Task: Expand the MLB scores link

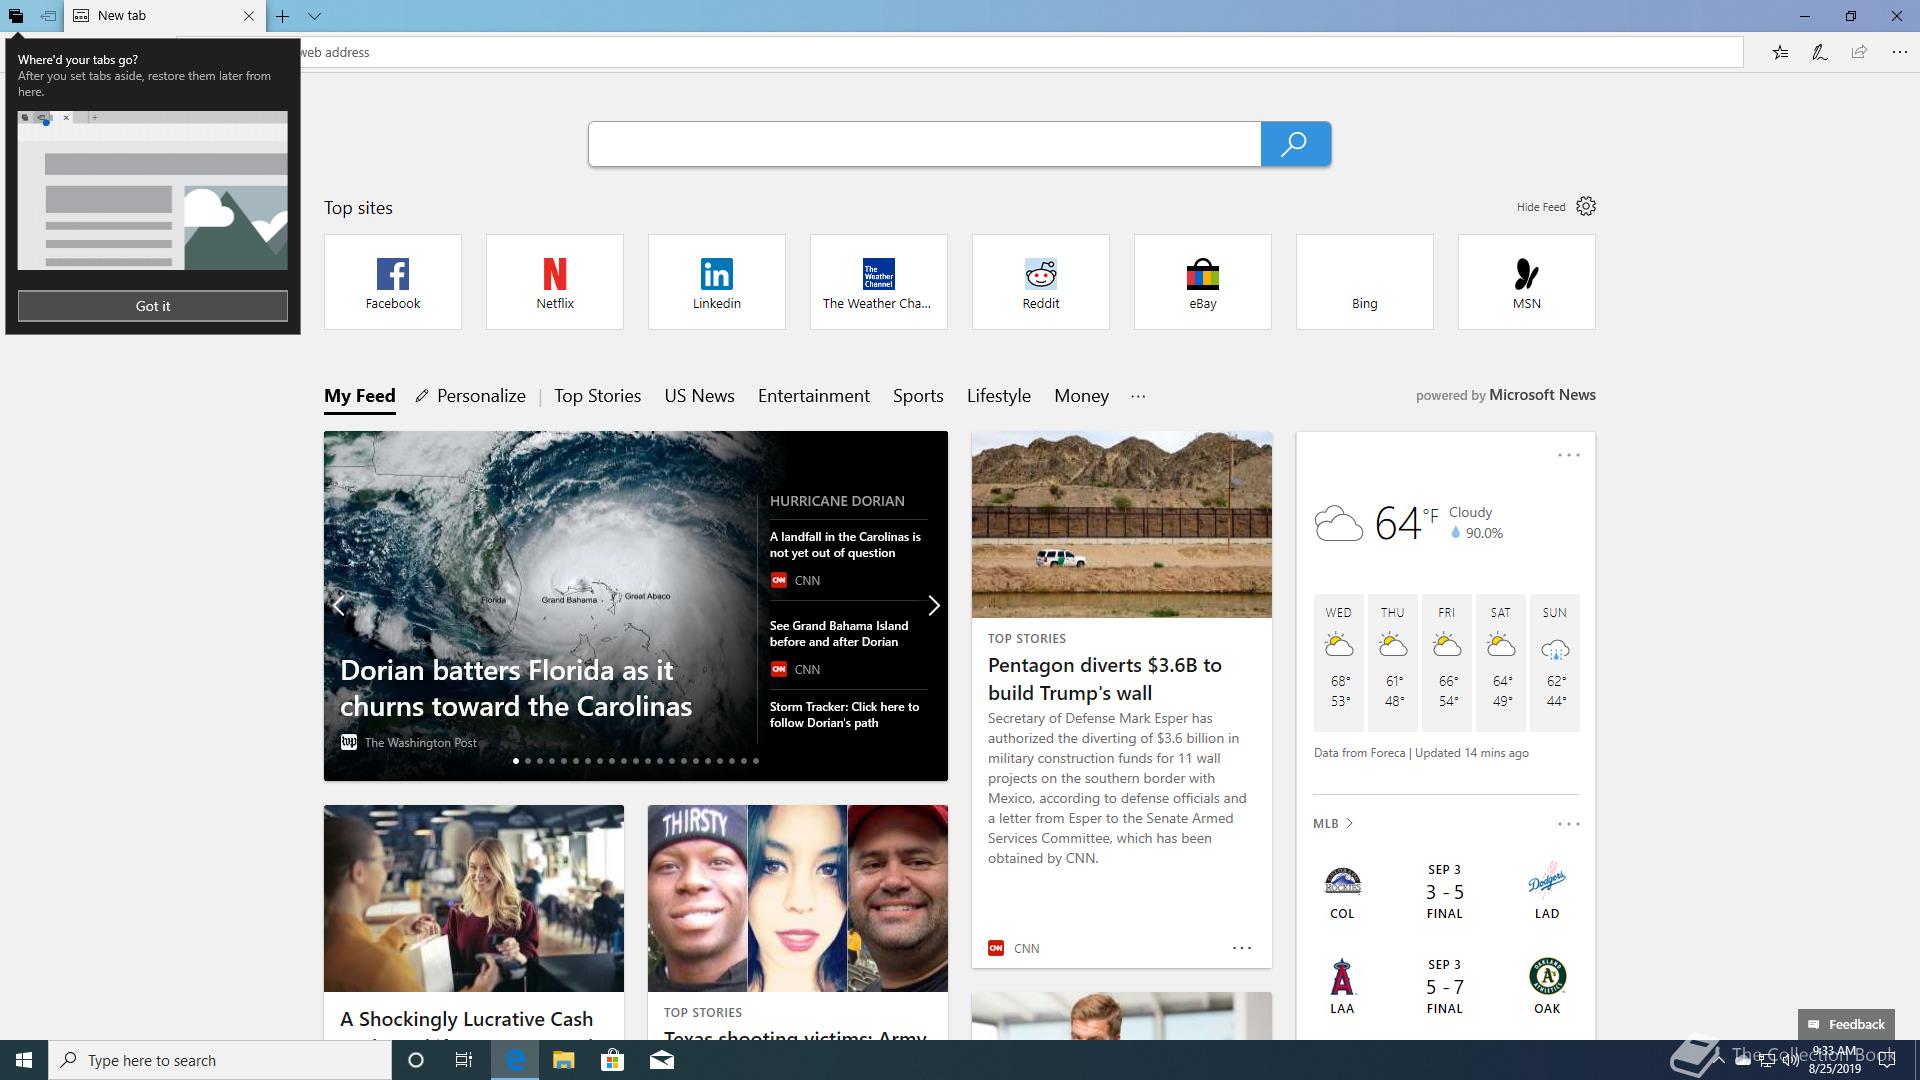Action: tap(1333, 824)
